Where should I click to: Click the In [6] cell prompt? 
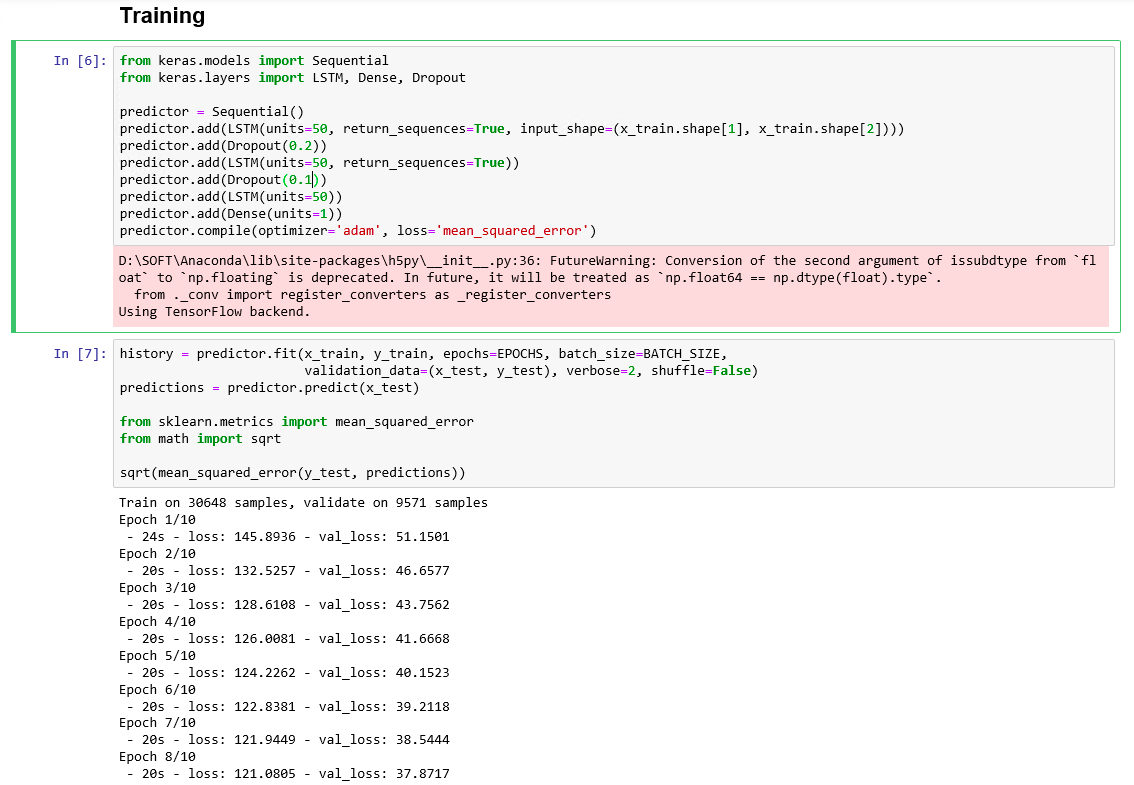pos(80,61)
